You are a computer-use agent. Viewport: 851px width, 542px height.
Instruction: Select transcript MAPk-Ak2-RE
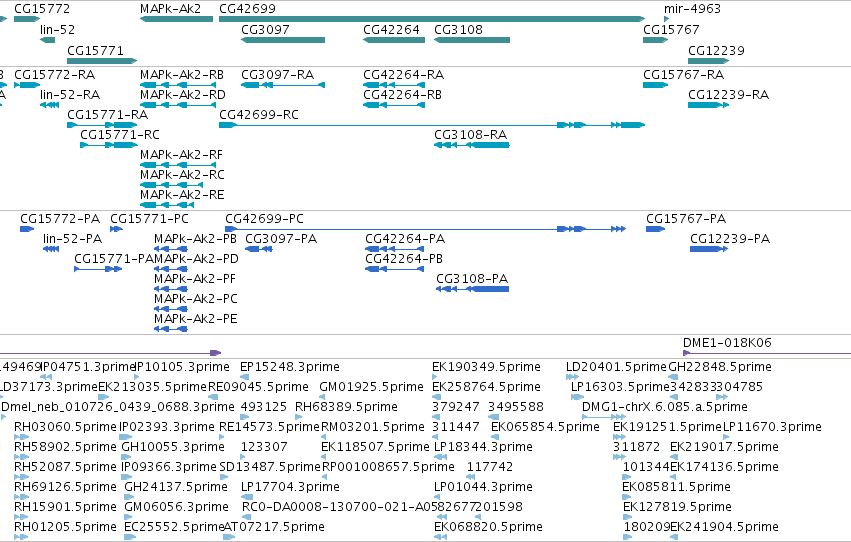[x=167, y=205]
